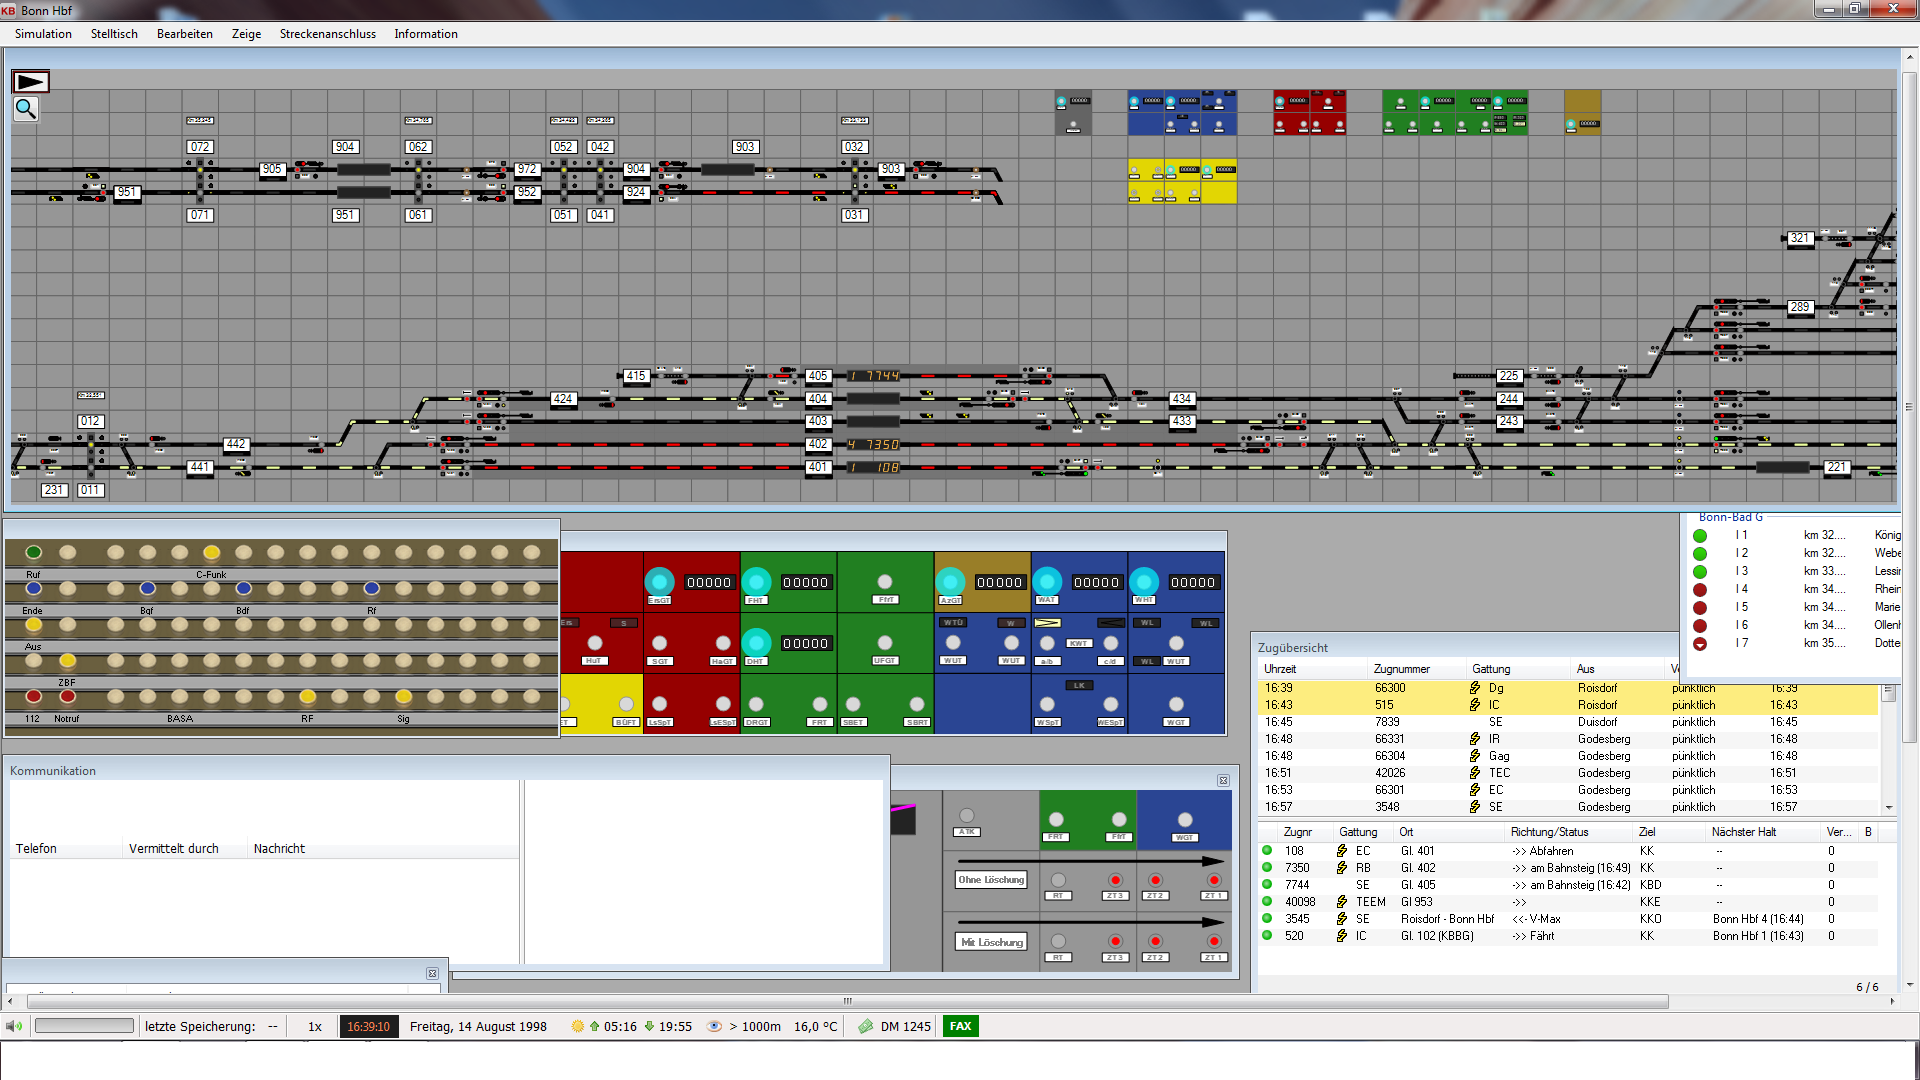The image size is (1920, 1080).
Task: Click the Zugübersicht list scroll-down arrow
Action: coord(1889,808)
